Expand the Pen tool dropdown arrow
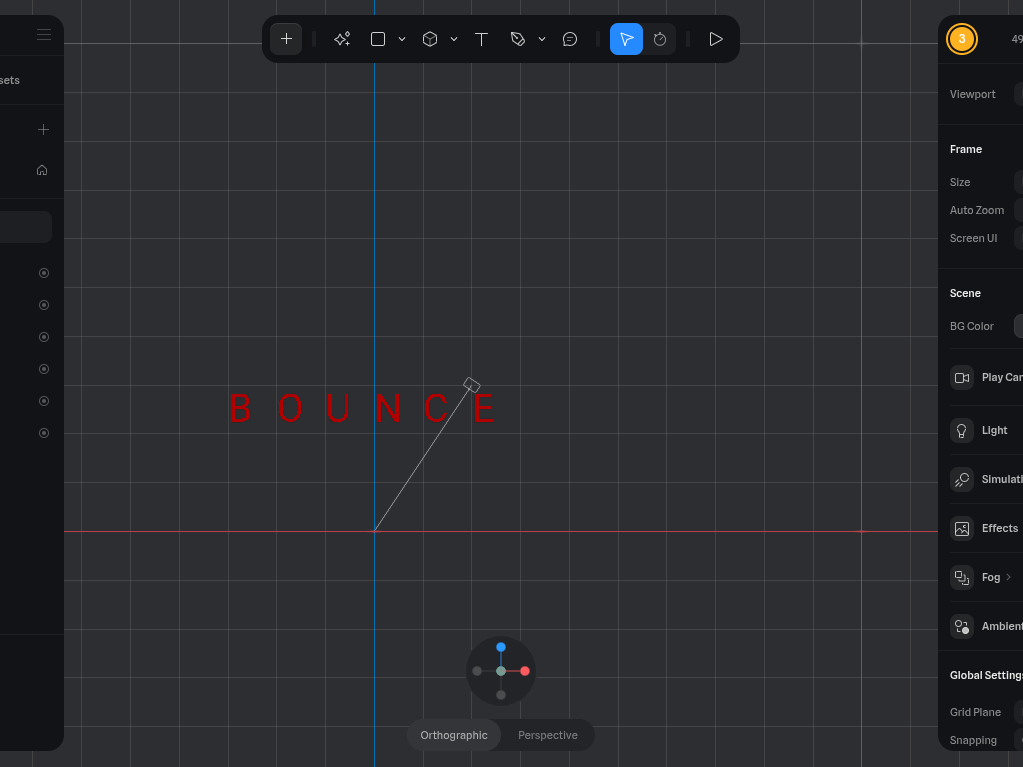1023x767 pixels. [x=542, y=39]
